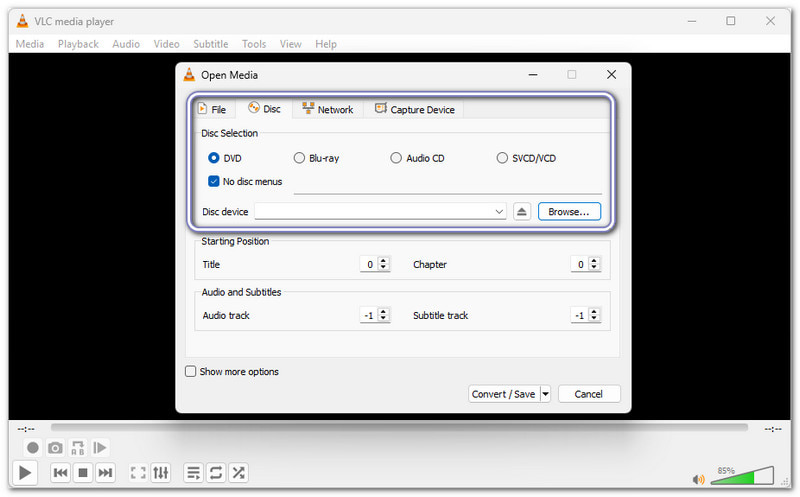Select the Audio CD radio button

tap(396, 158)
